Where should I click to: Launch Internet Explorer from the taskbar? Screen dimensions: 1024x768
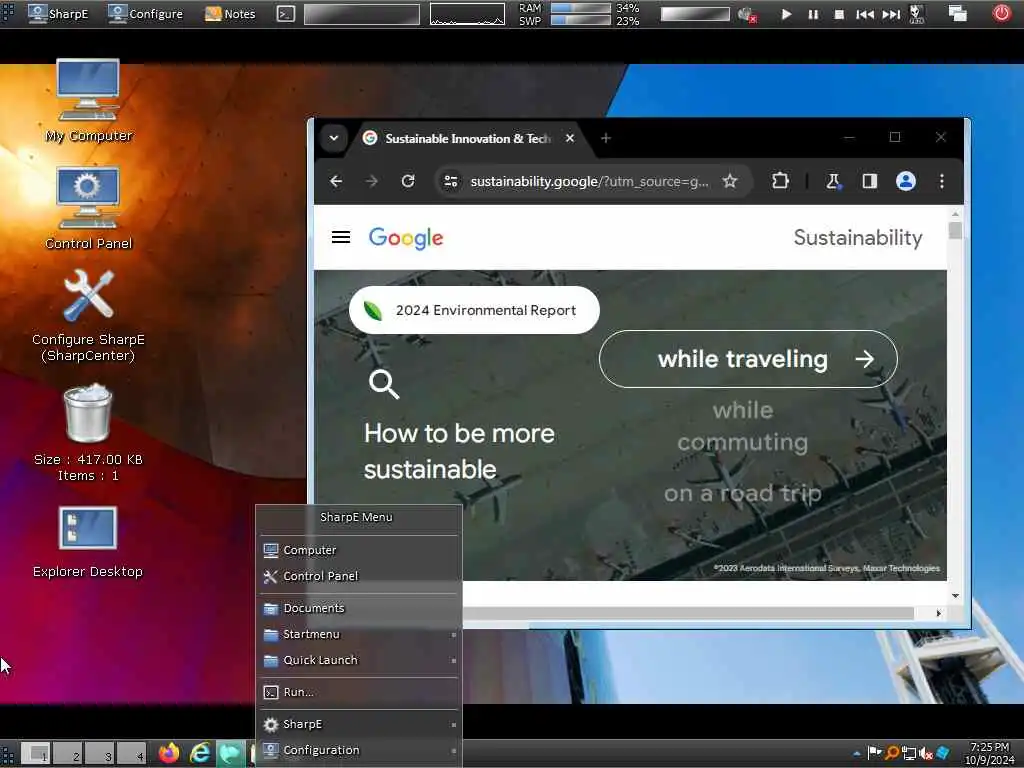[200, 753]
